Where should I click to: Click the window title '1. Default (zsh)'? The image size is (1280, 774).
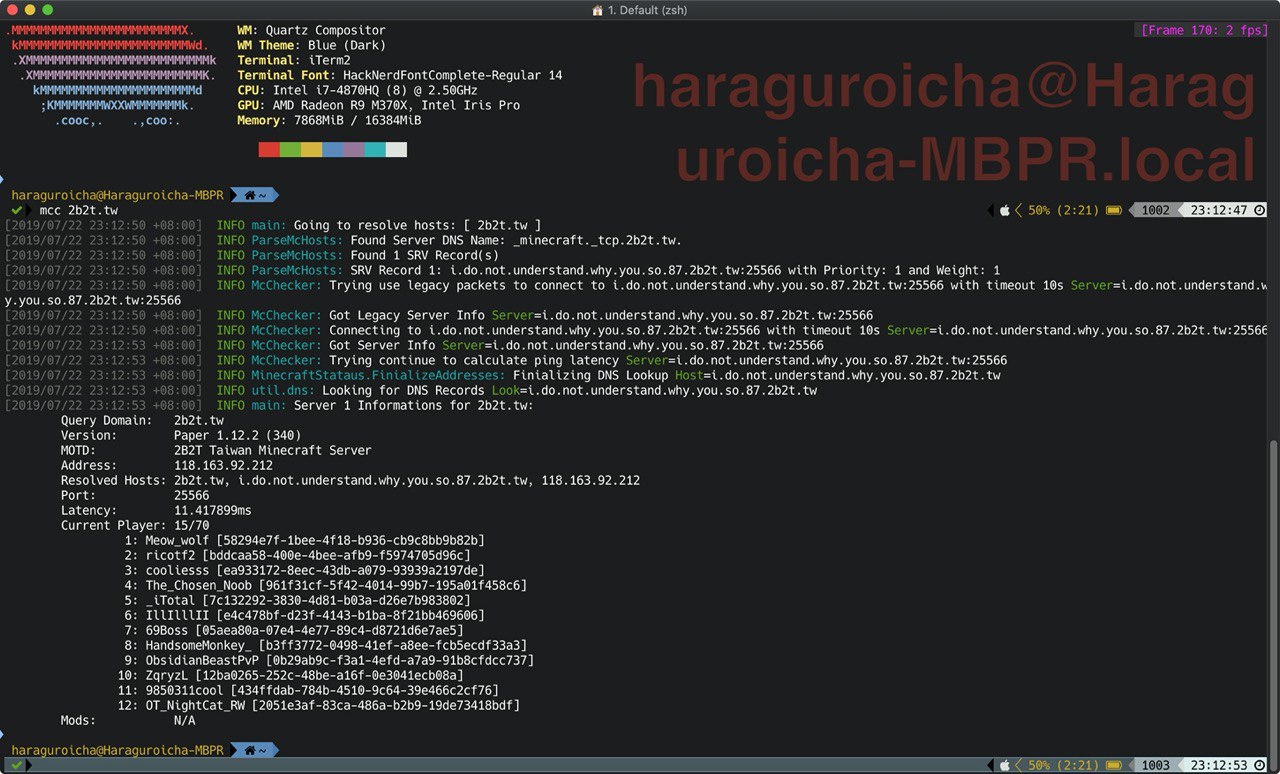click(x=649, y=10)
